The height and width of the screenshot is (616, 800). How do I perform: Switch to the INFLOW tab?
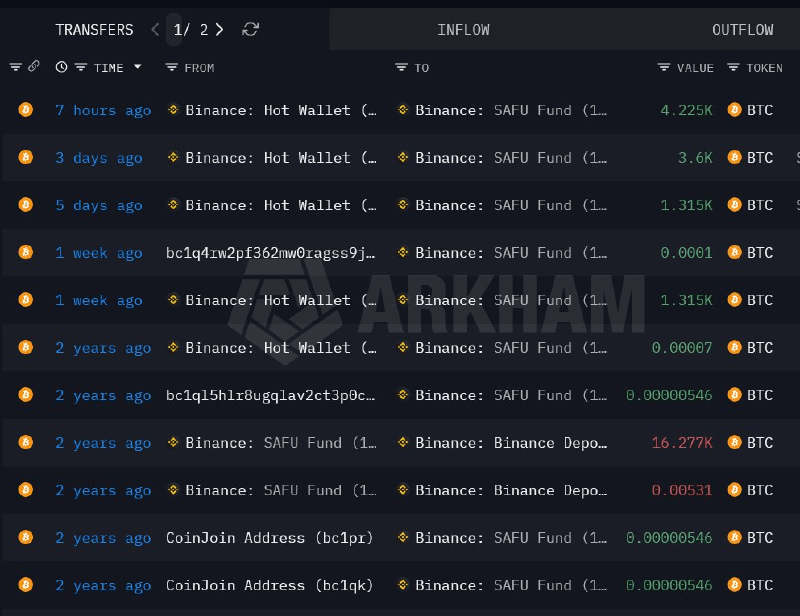(463, 30)
